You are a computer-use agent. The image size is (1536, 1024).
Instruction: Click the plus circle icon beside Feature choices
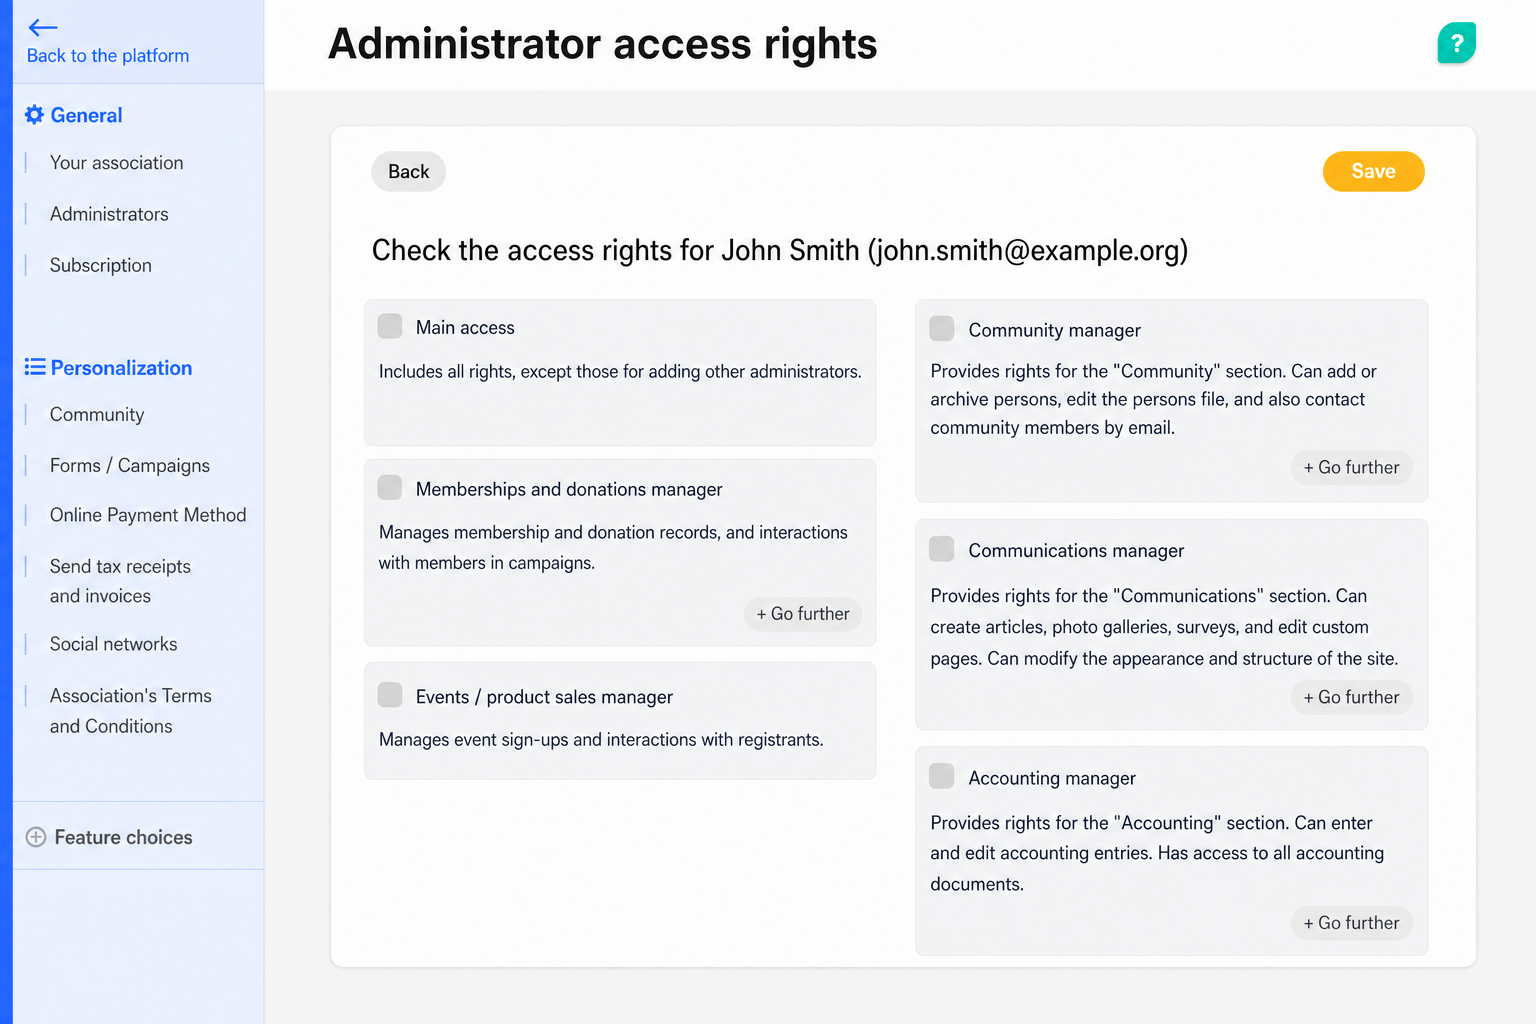pos(36,837)
